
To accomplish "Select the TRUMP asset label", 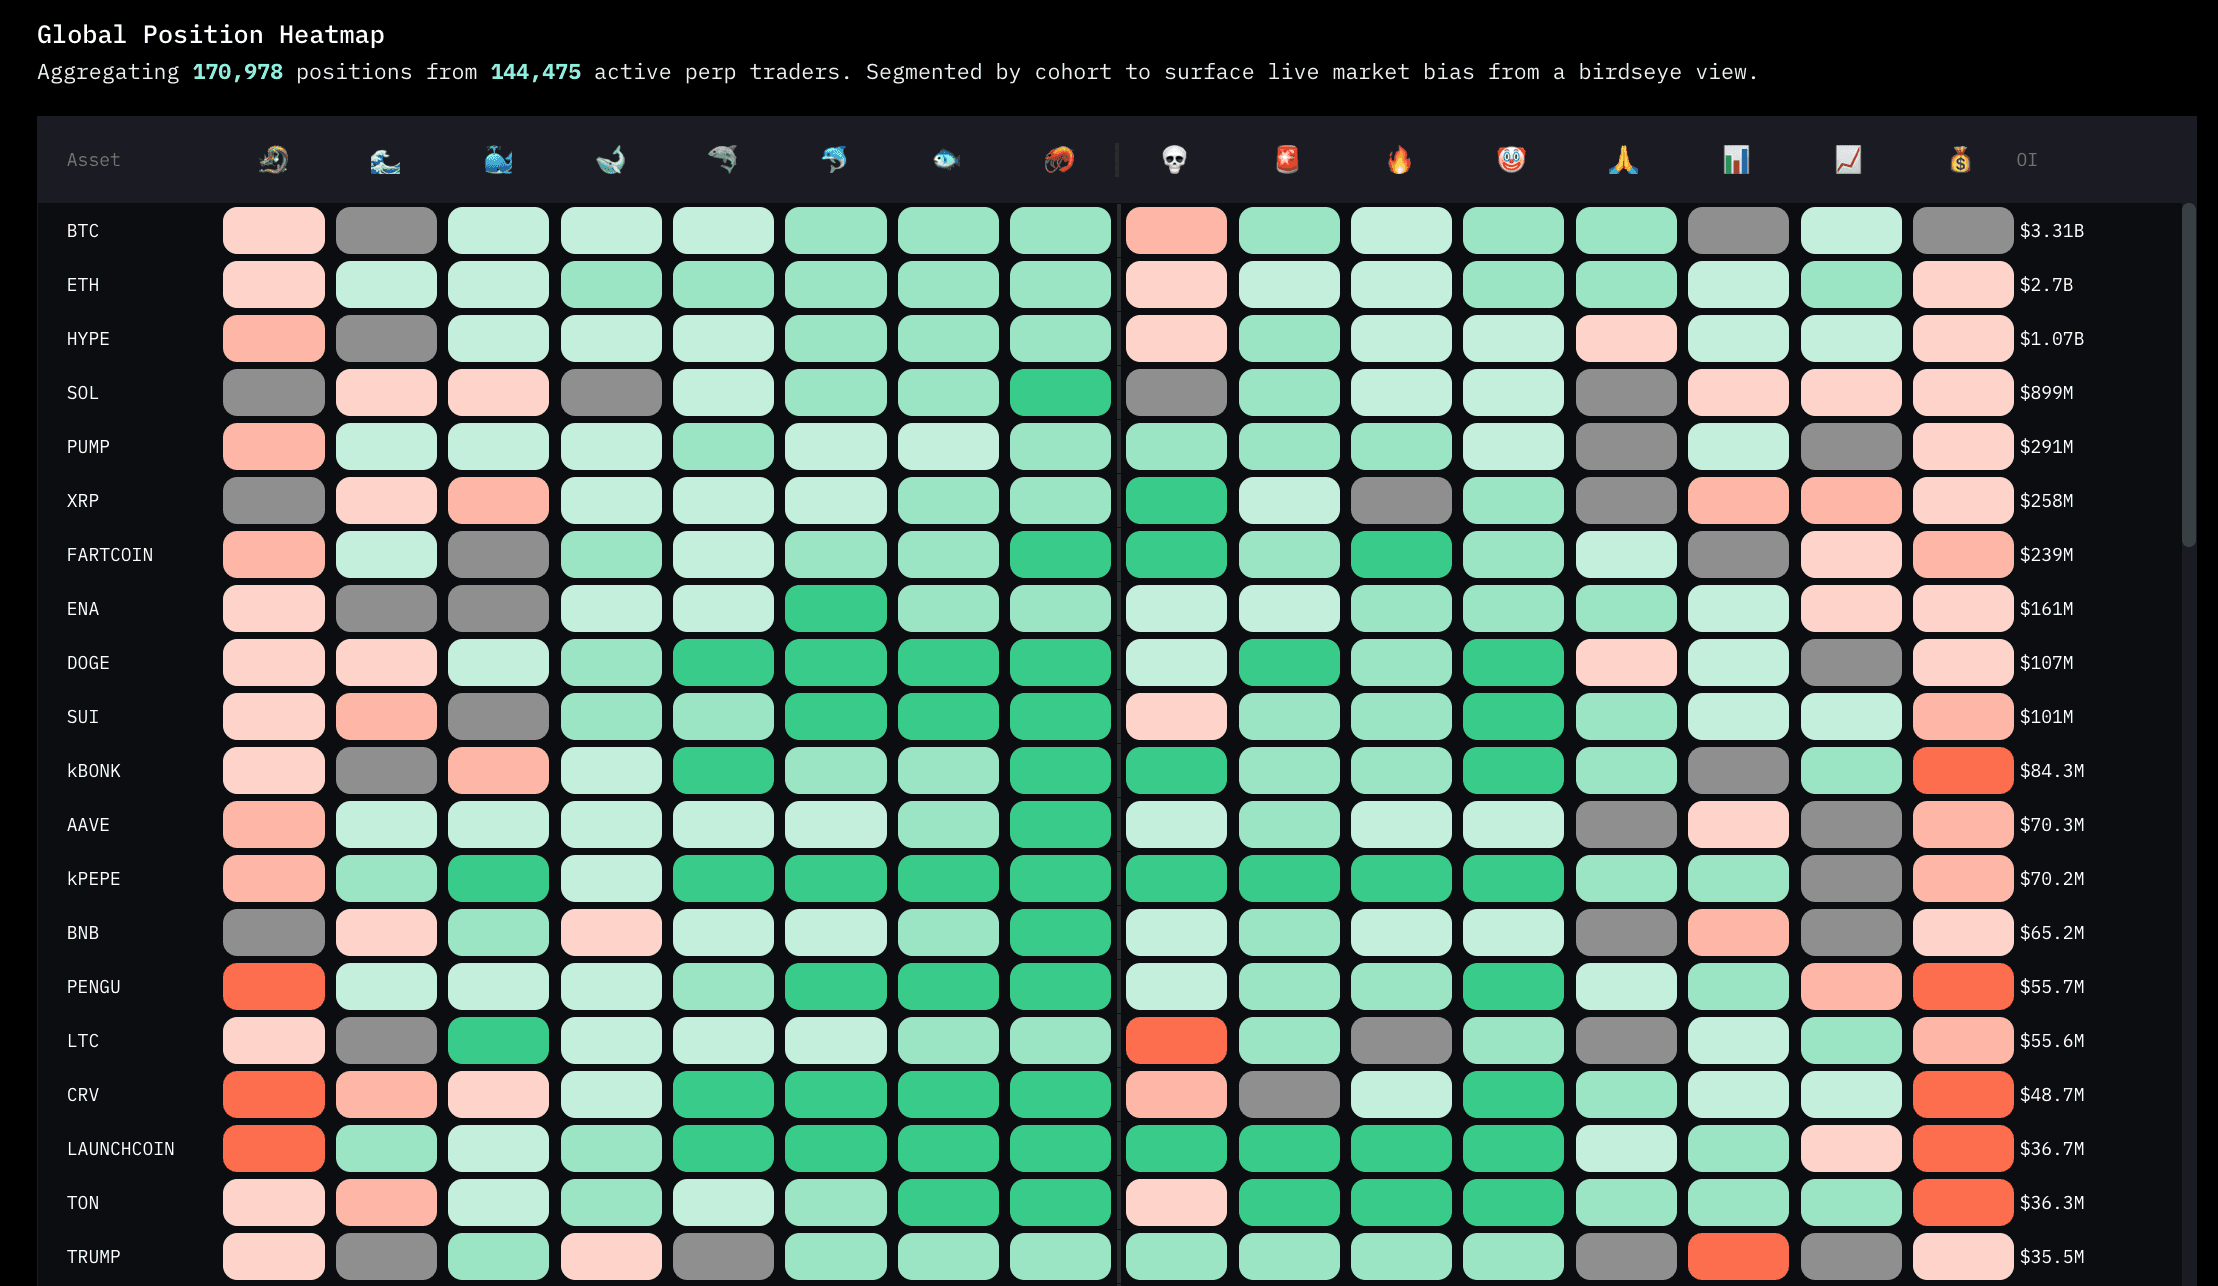I will [x=94, y=1257].
